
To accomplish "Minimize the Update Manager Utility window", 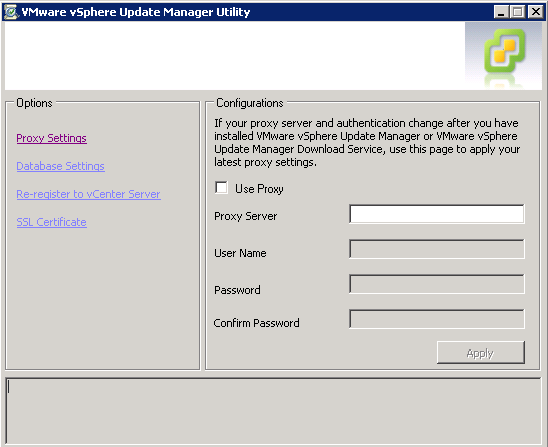I will click(x=501, y=12).
